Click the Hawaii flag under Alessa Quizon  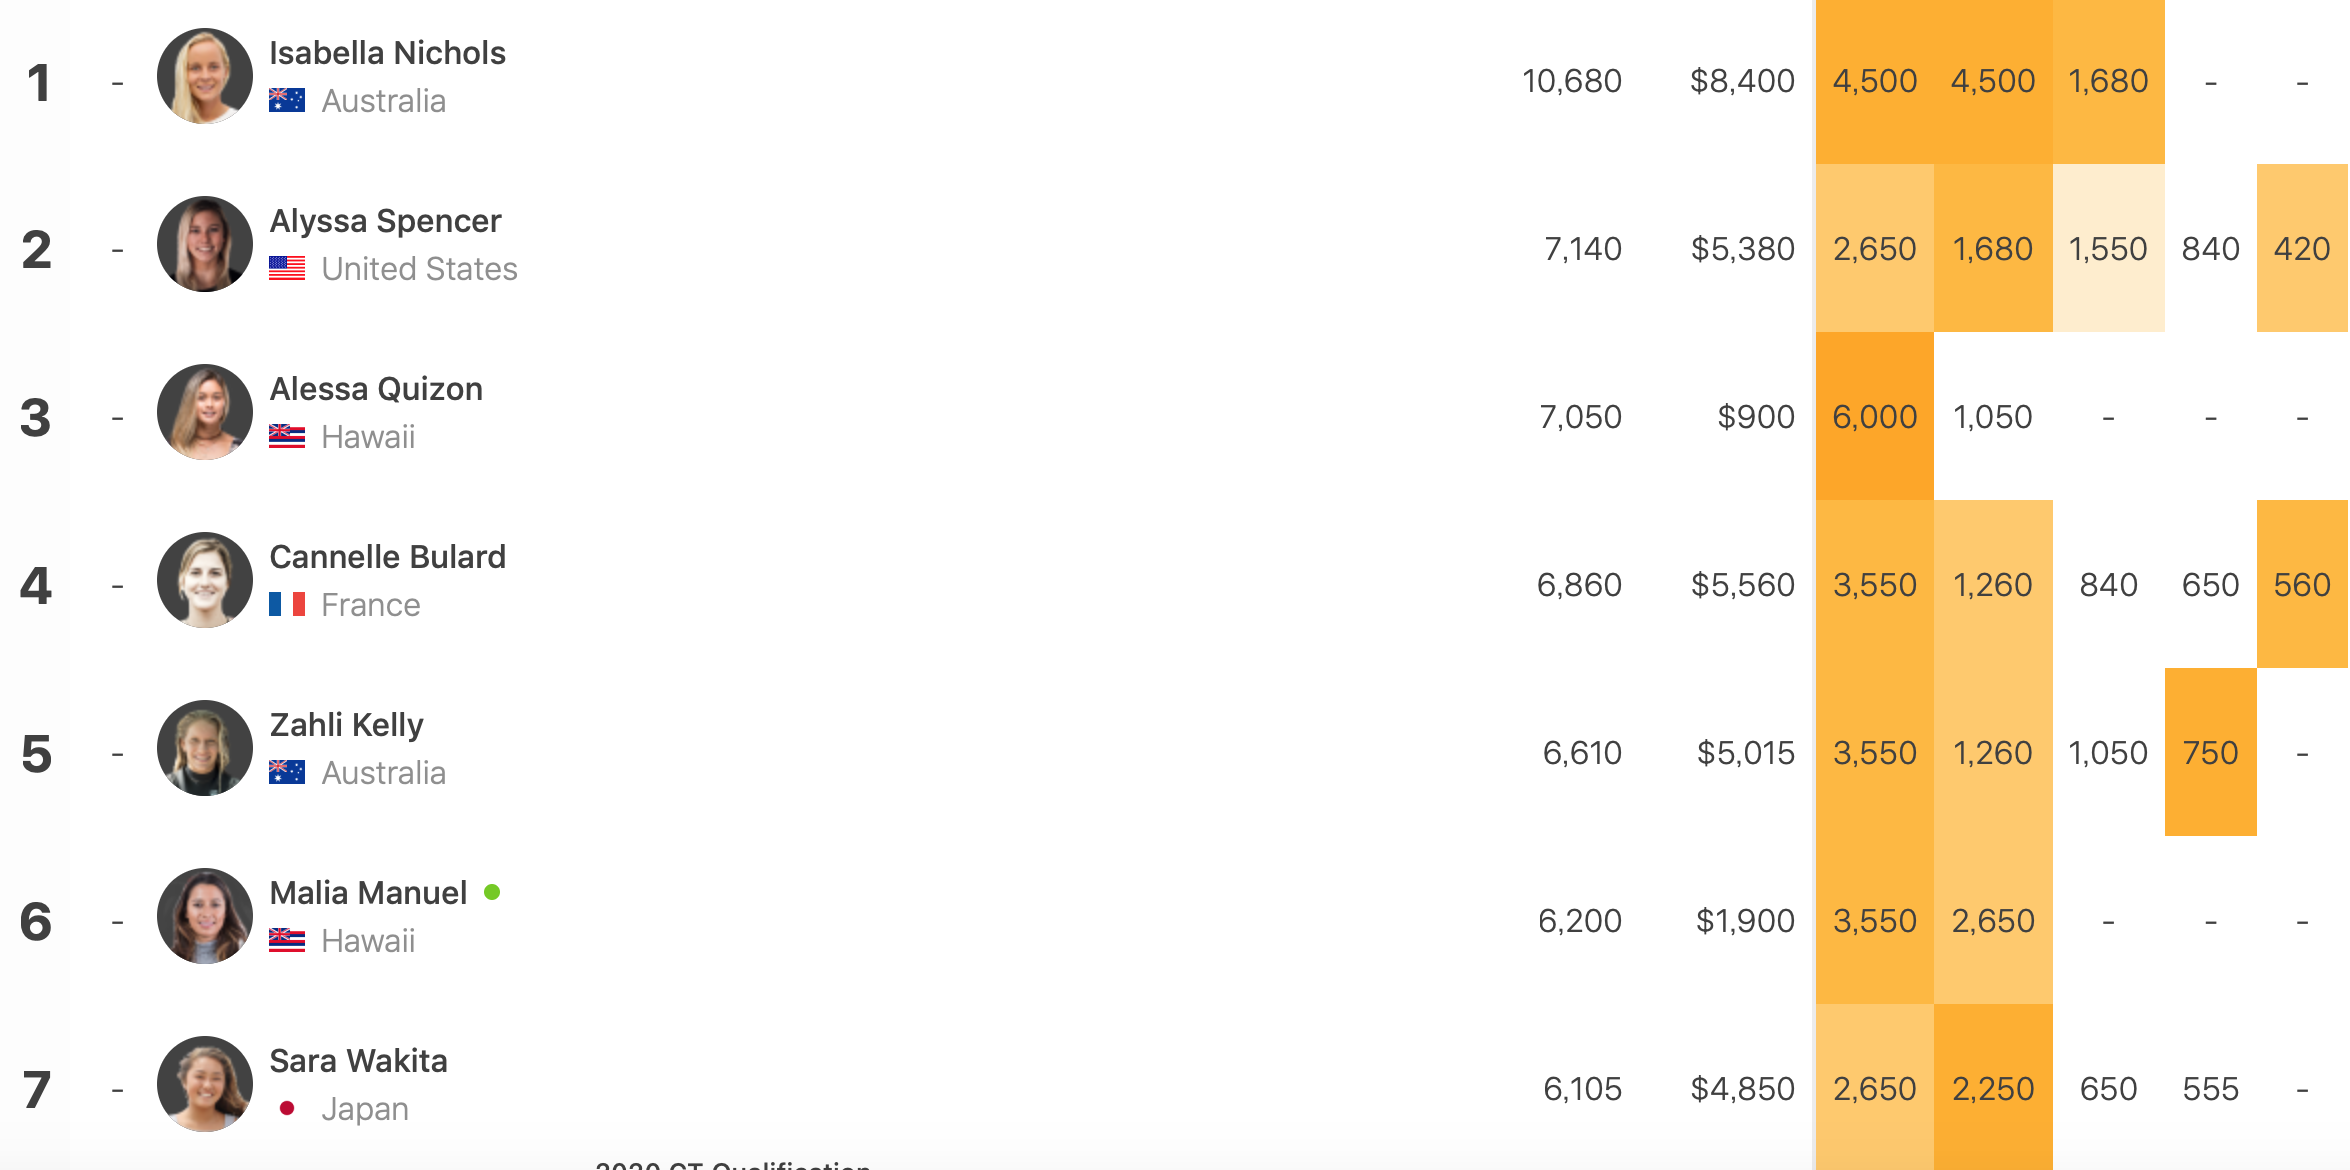coord(287,436)
